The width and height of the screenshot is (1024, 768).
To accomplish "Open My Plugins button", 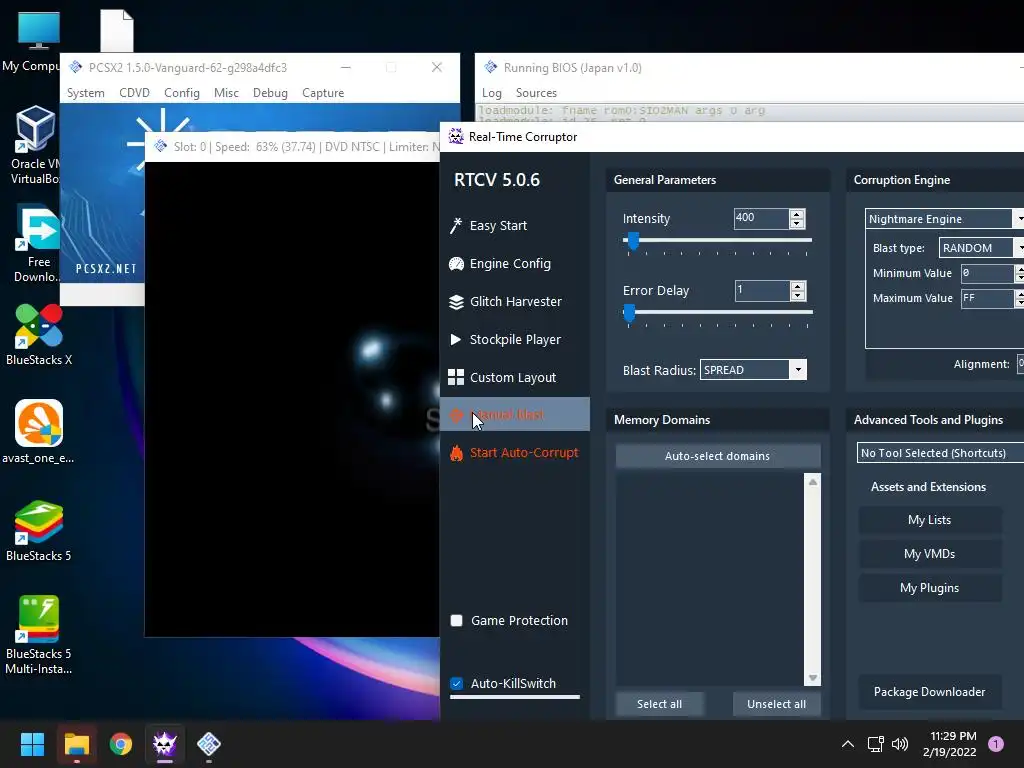I will pyautogui.click(x=929, y=588).
